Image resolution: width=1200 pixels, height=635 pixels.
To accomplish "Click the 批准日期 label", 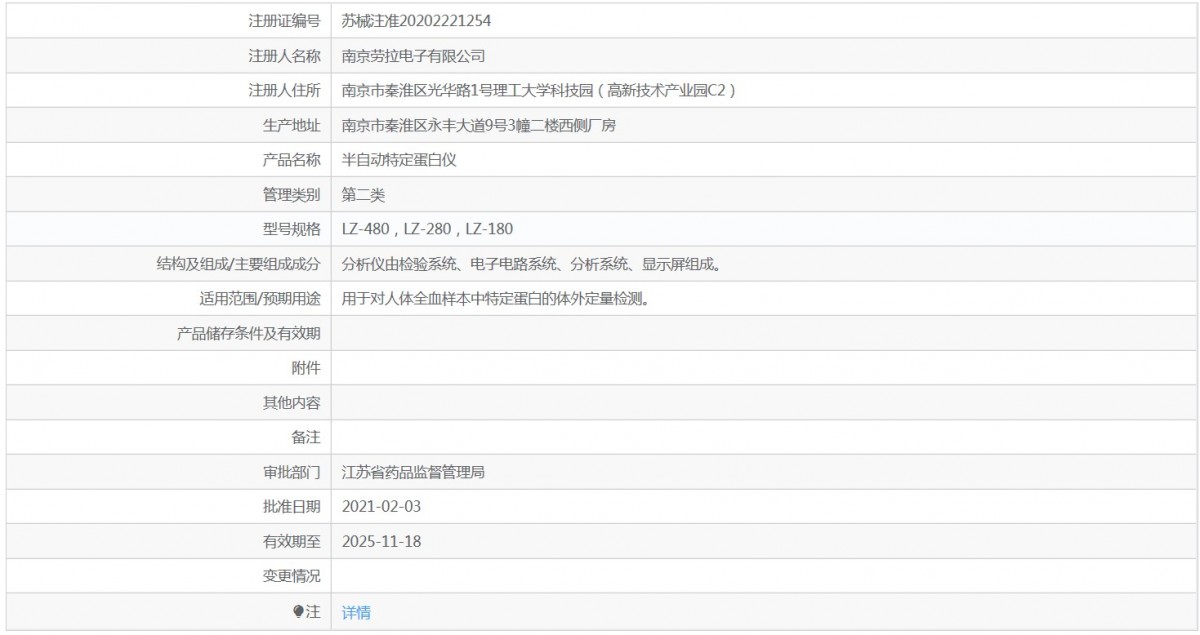I will (x=291, y=507).
